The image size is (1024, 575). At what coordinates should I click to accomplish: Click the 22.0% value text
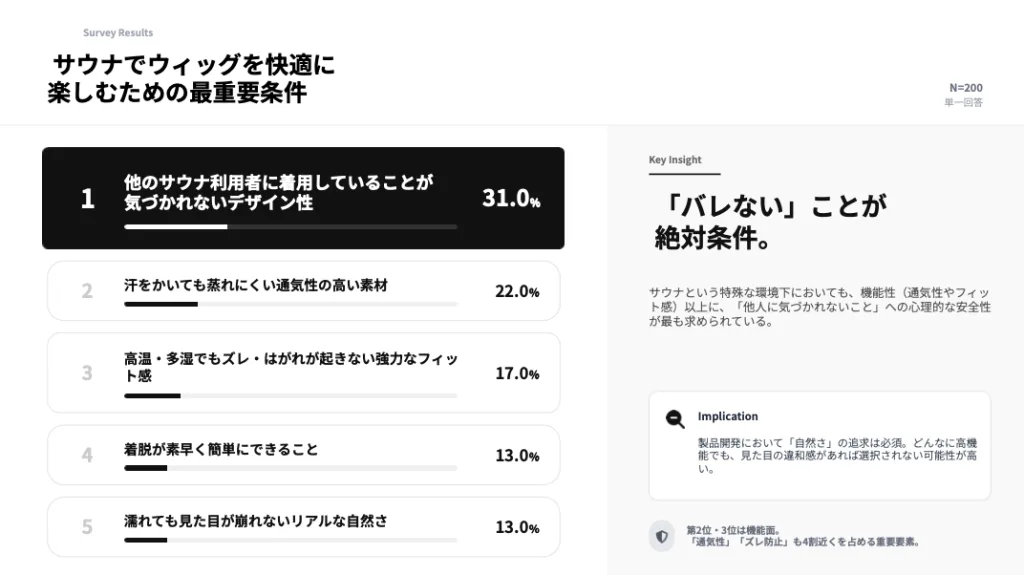click(x=517, y=291)
